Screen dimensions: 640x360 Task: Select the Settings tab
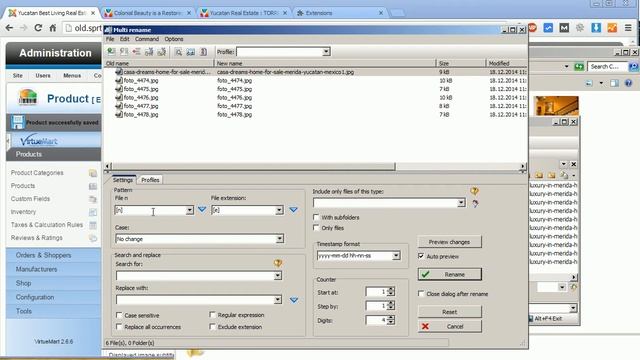(122, 180)
